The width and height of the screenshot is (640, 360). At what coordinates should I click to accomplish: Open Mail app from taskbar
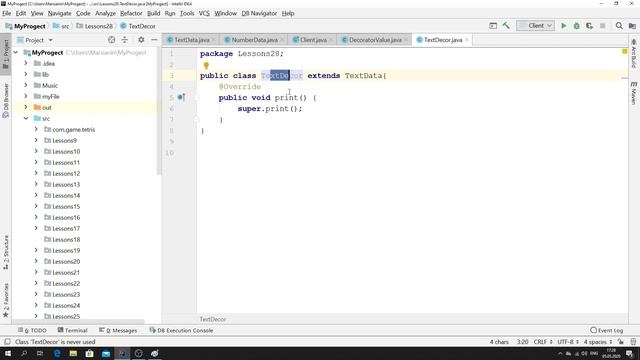click(106, 353)
